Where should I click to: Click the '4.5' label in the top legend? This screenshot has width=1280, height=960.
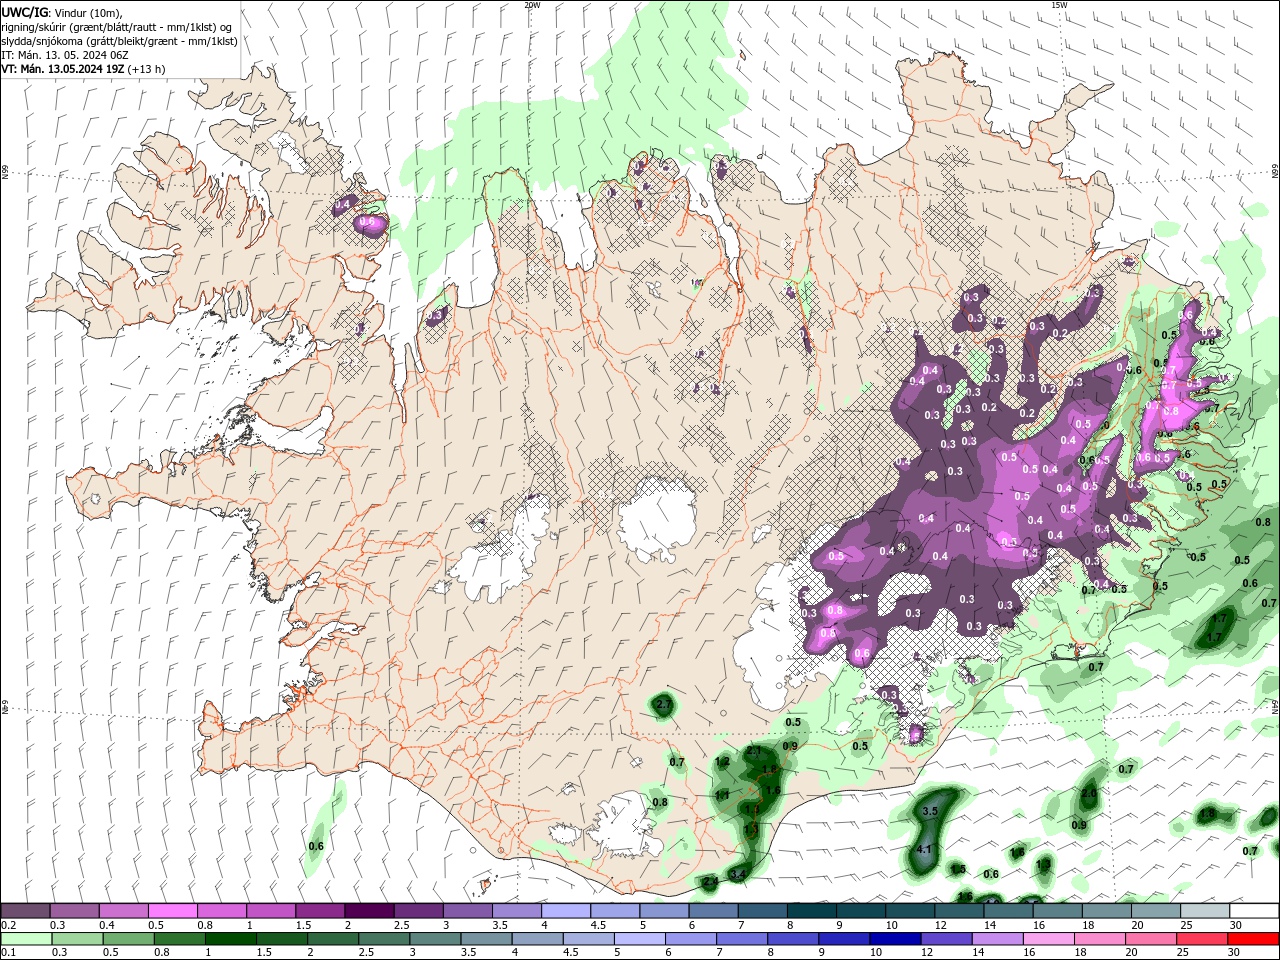tap(598, 925)
